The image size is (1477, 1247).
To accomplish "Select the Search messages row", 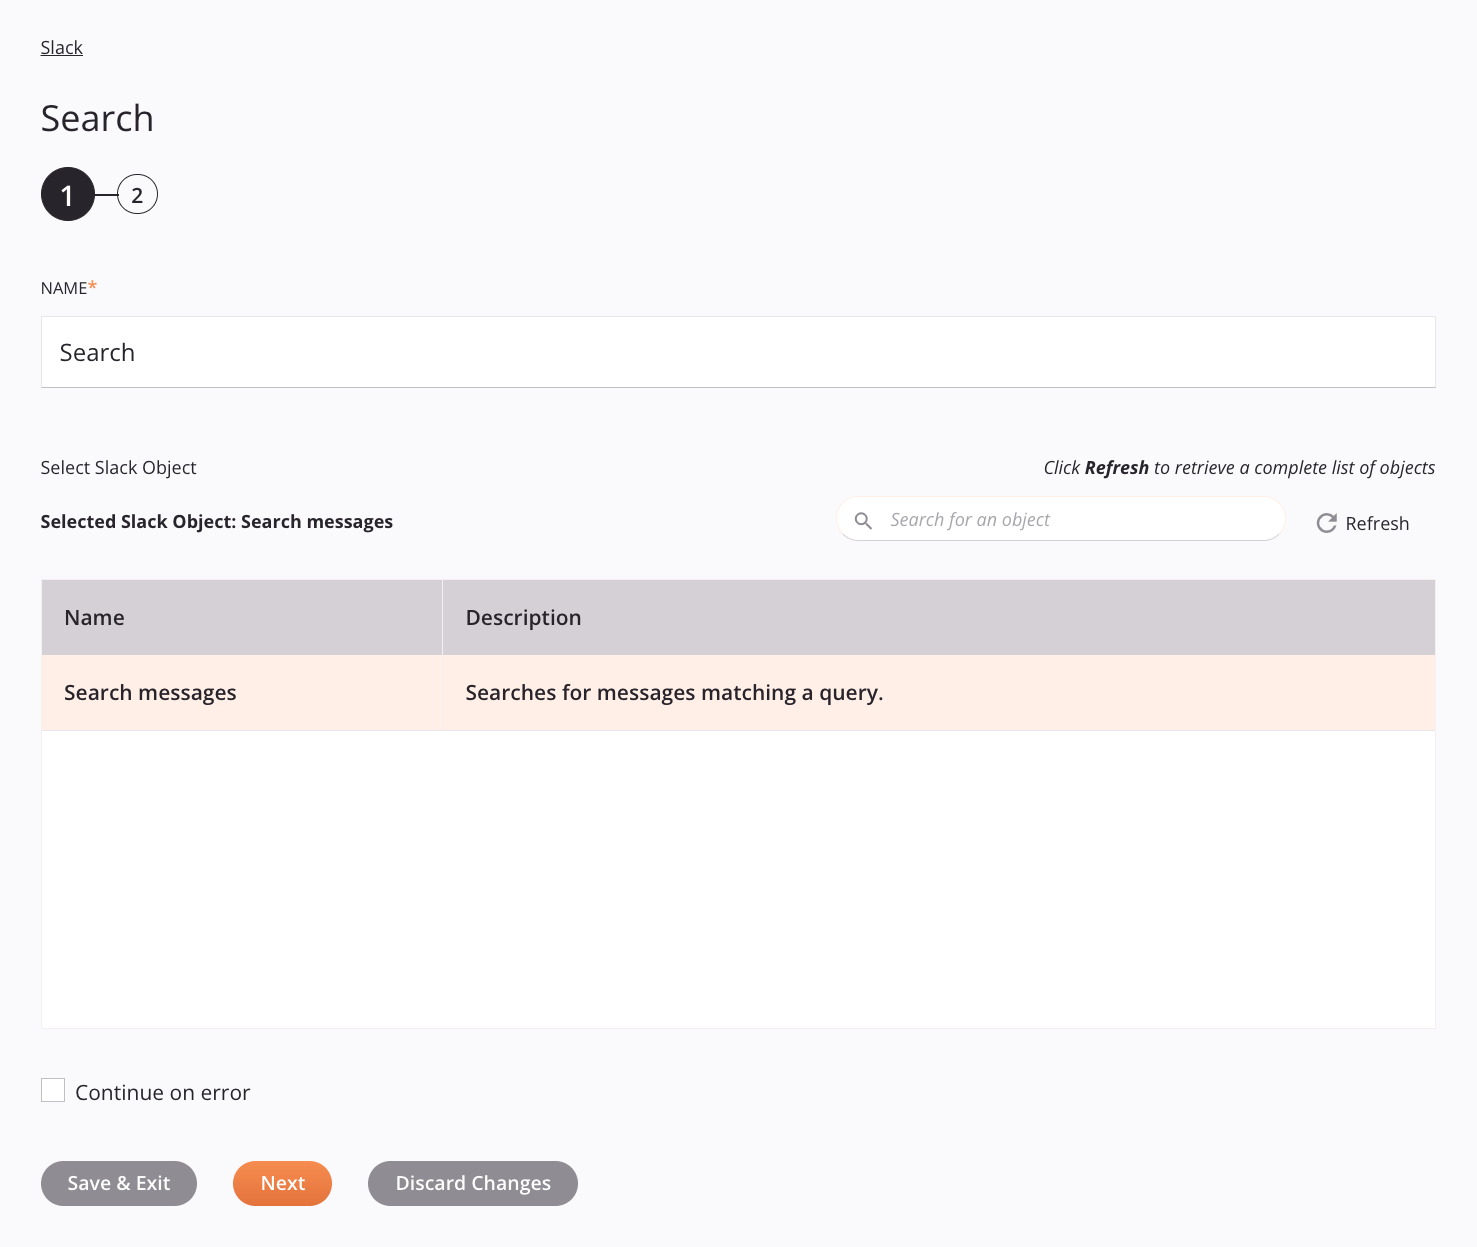I will coord(738,692).
